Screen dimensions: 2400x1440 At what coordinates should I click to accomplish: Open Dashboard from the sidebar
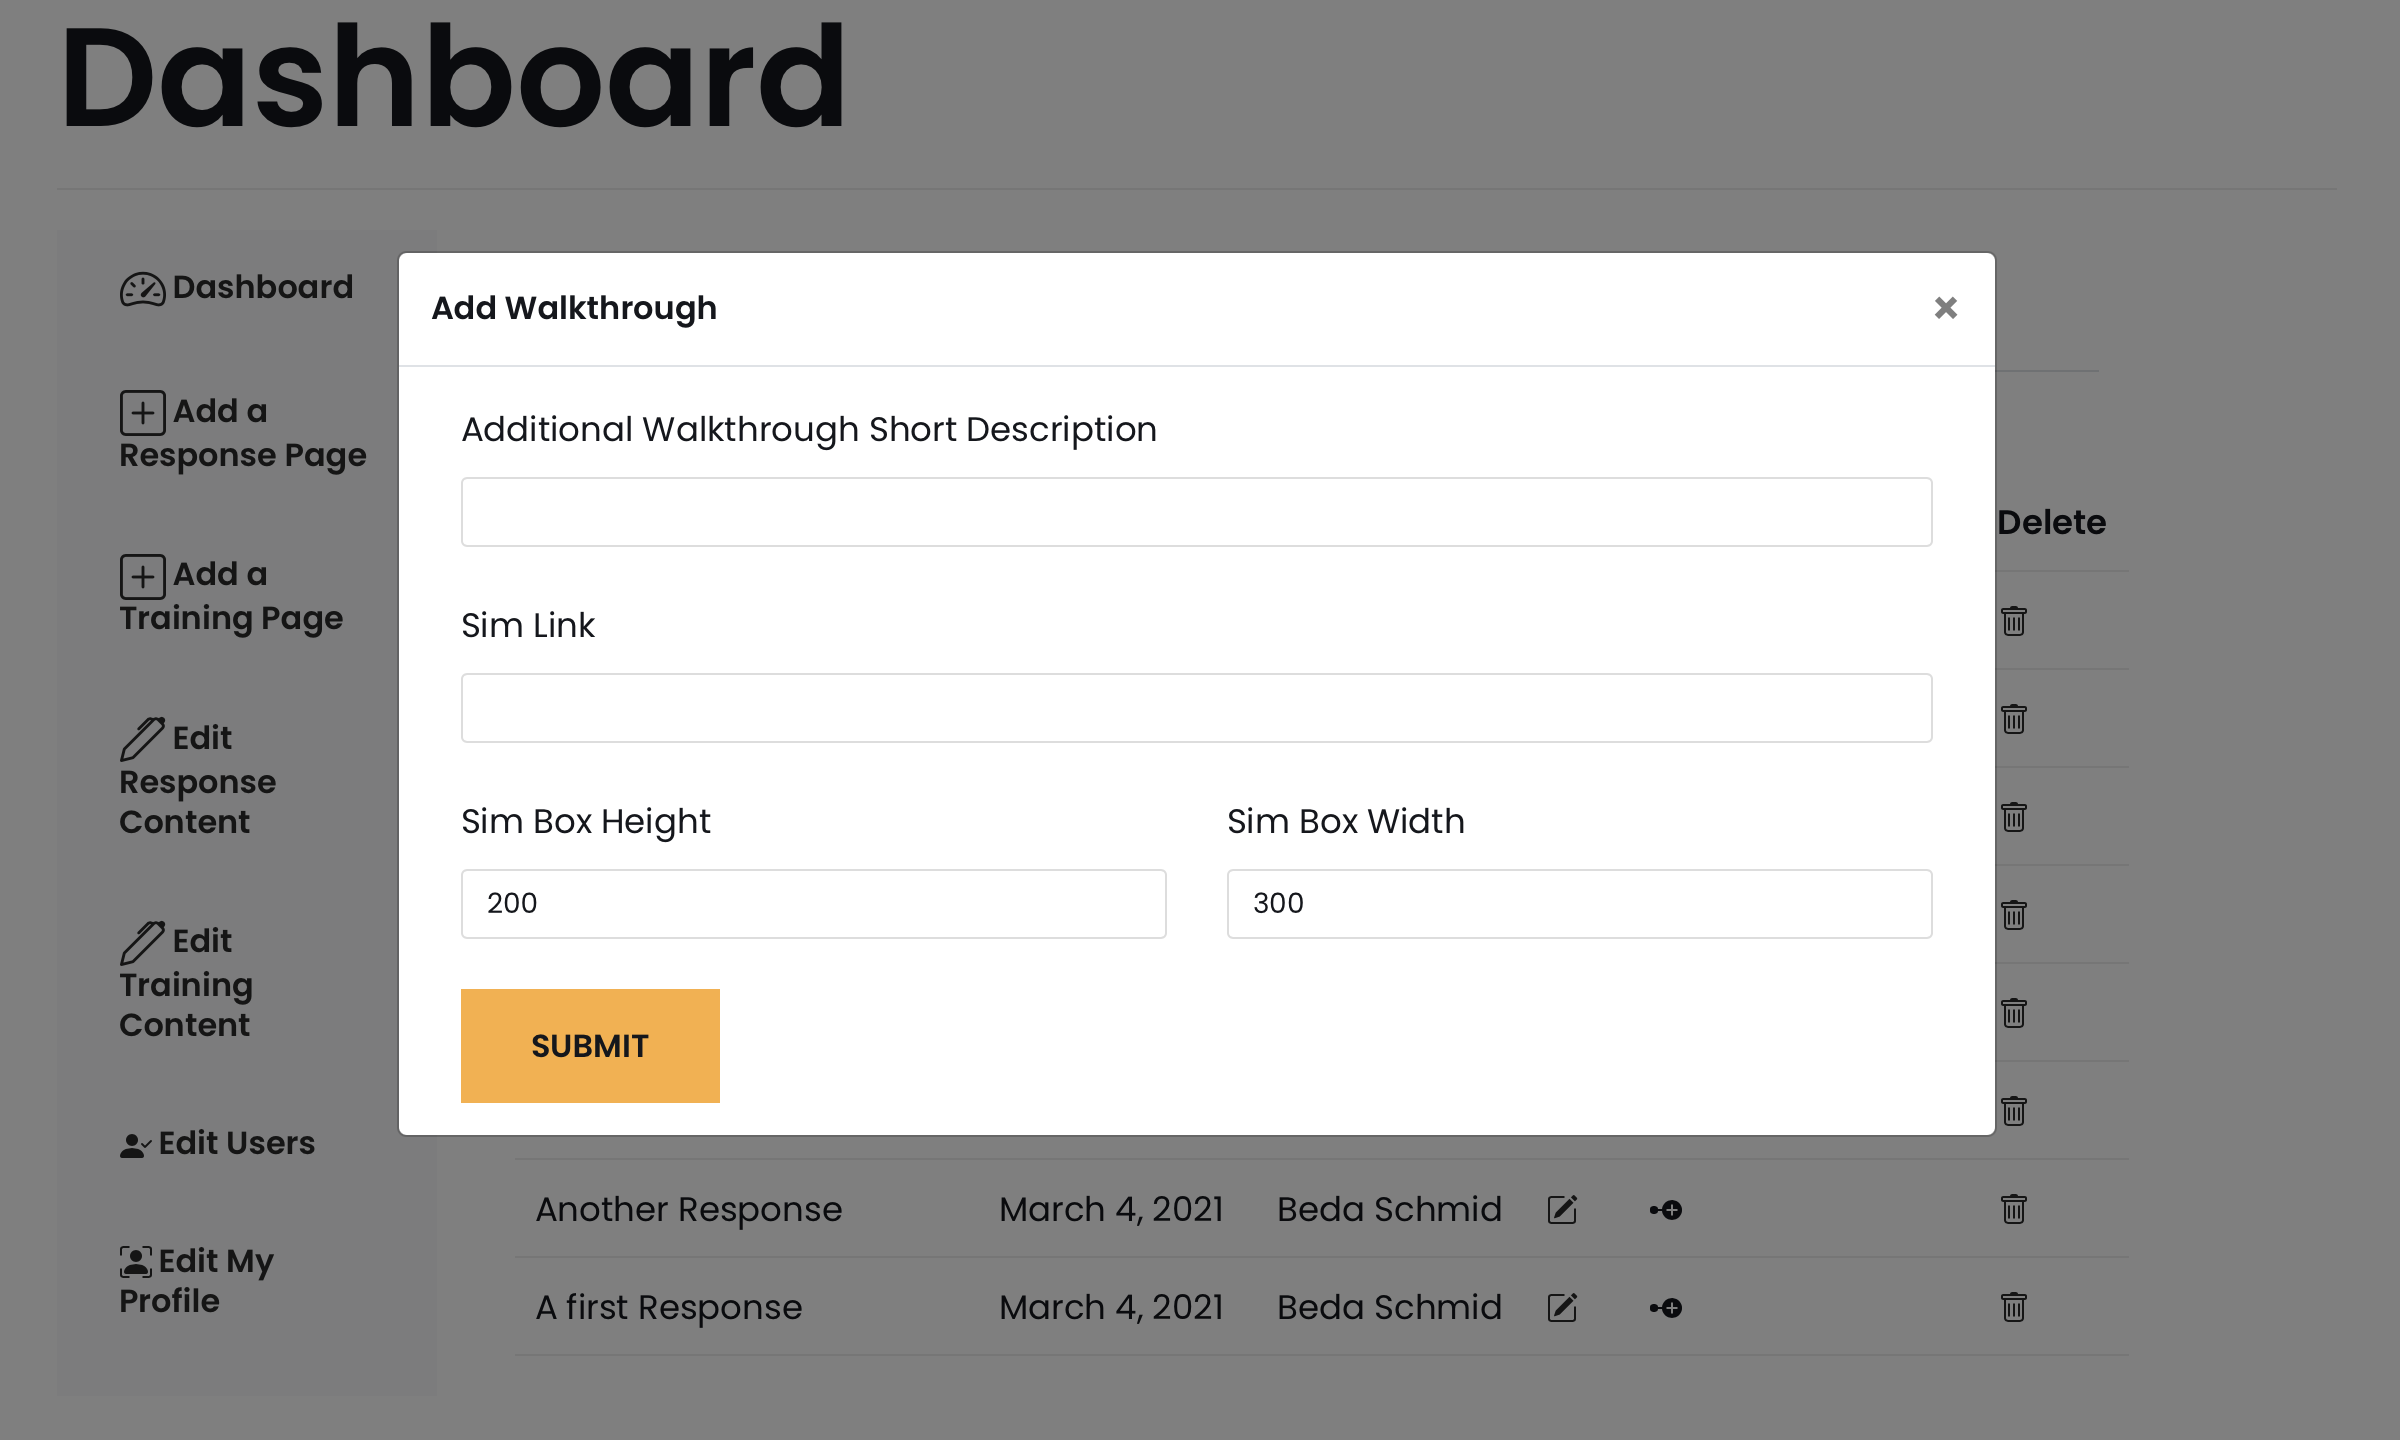pos(237,288)
